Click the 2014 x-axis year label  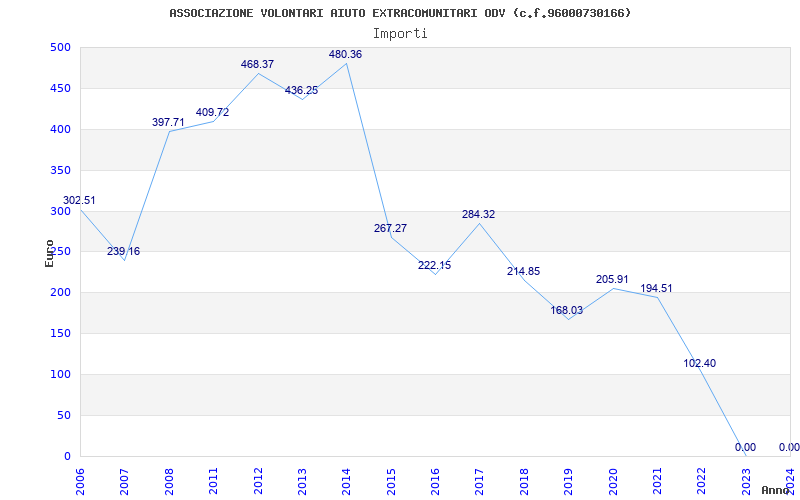347,481
